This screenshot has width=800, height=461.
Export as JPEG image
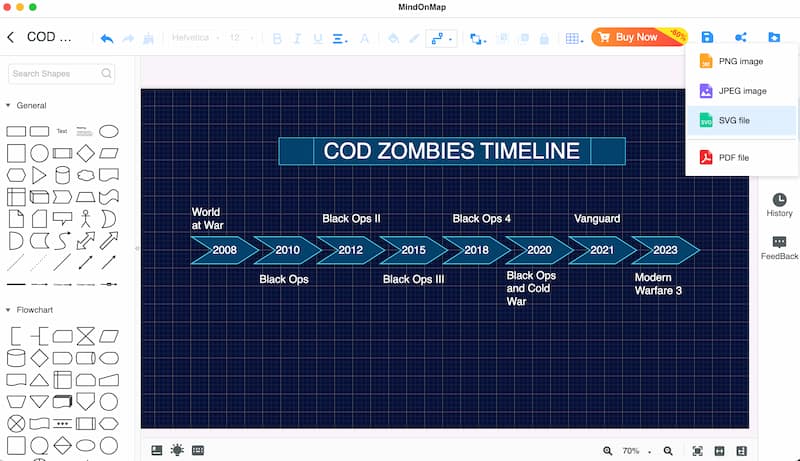[742, 91]
